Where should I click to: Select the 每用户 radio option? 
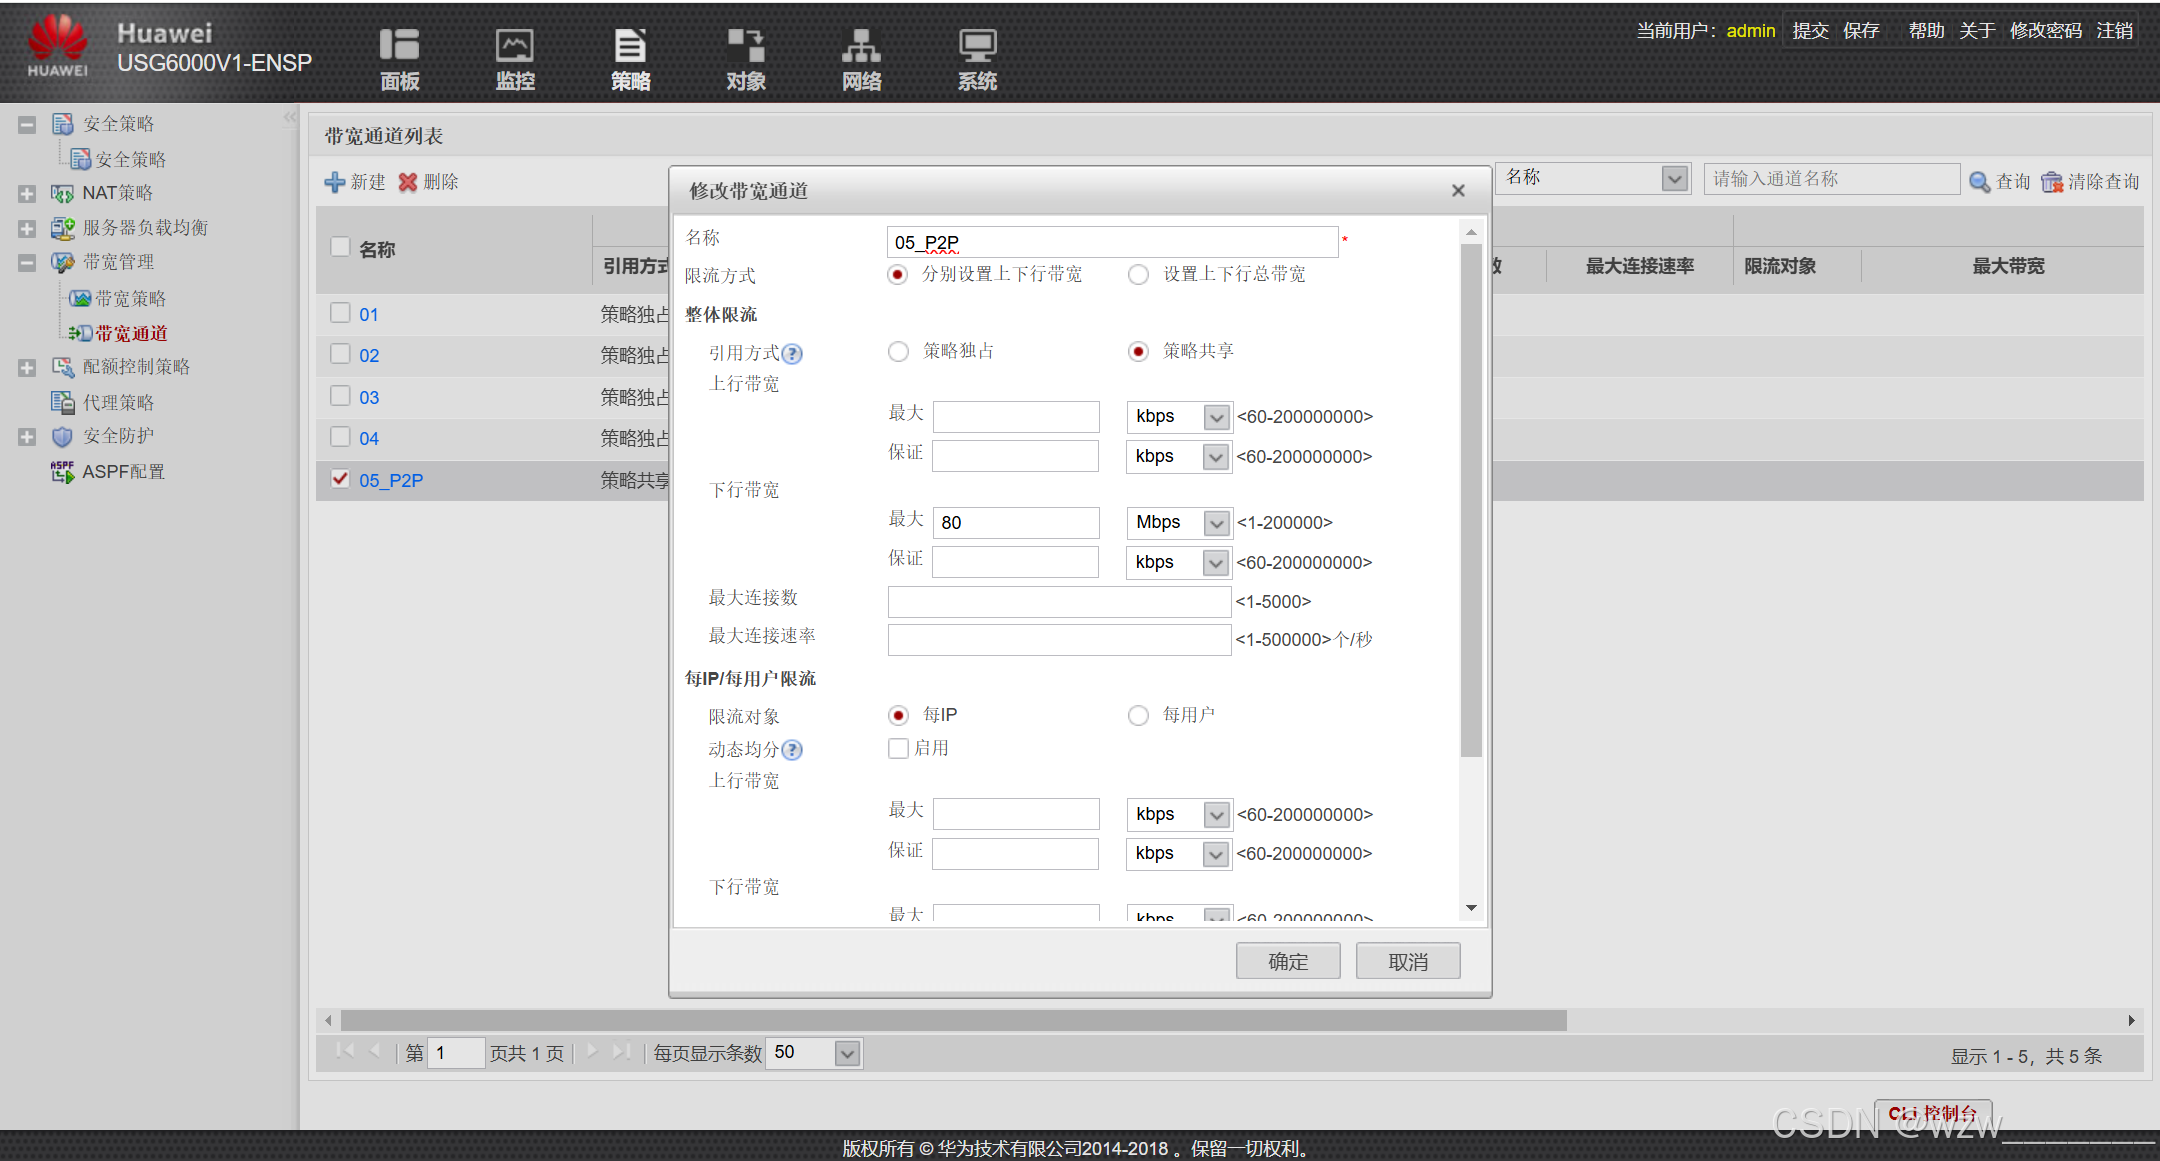pos(1138,716)
